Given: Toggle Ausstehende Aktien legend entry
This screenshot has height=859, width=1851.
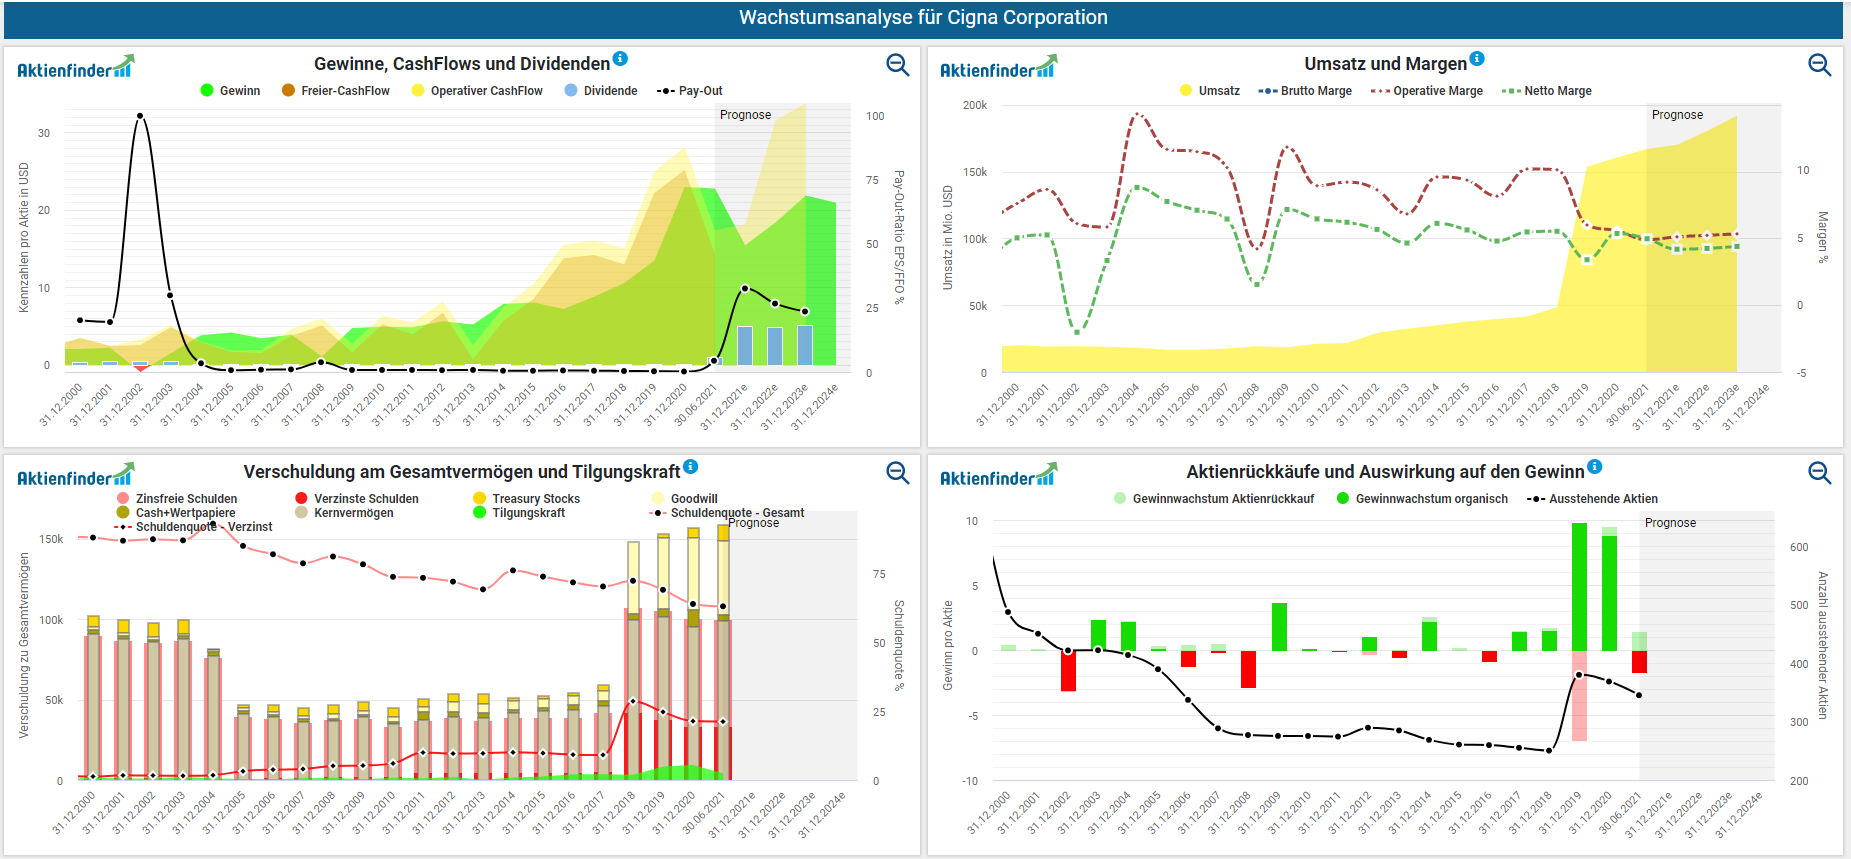Looking at the screenshot, I should (1593, 499).
